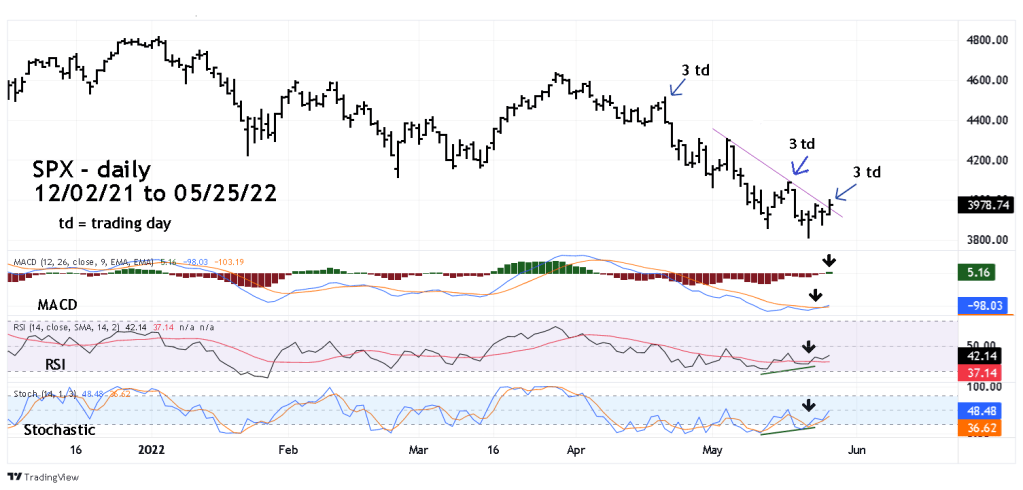The height and width of the screenshot is (490, 1023).
Task: Click the blue arrow at the late-April price peak
Action: [676, 88]
